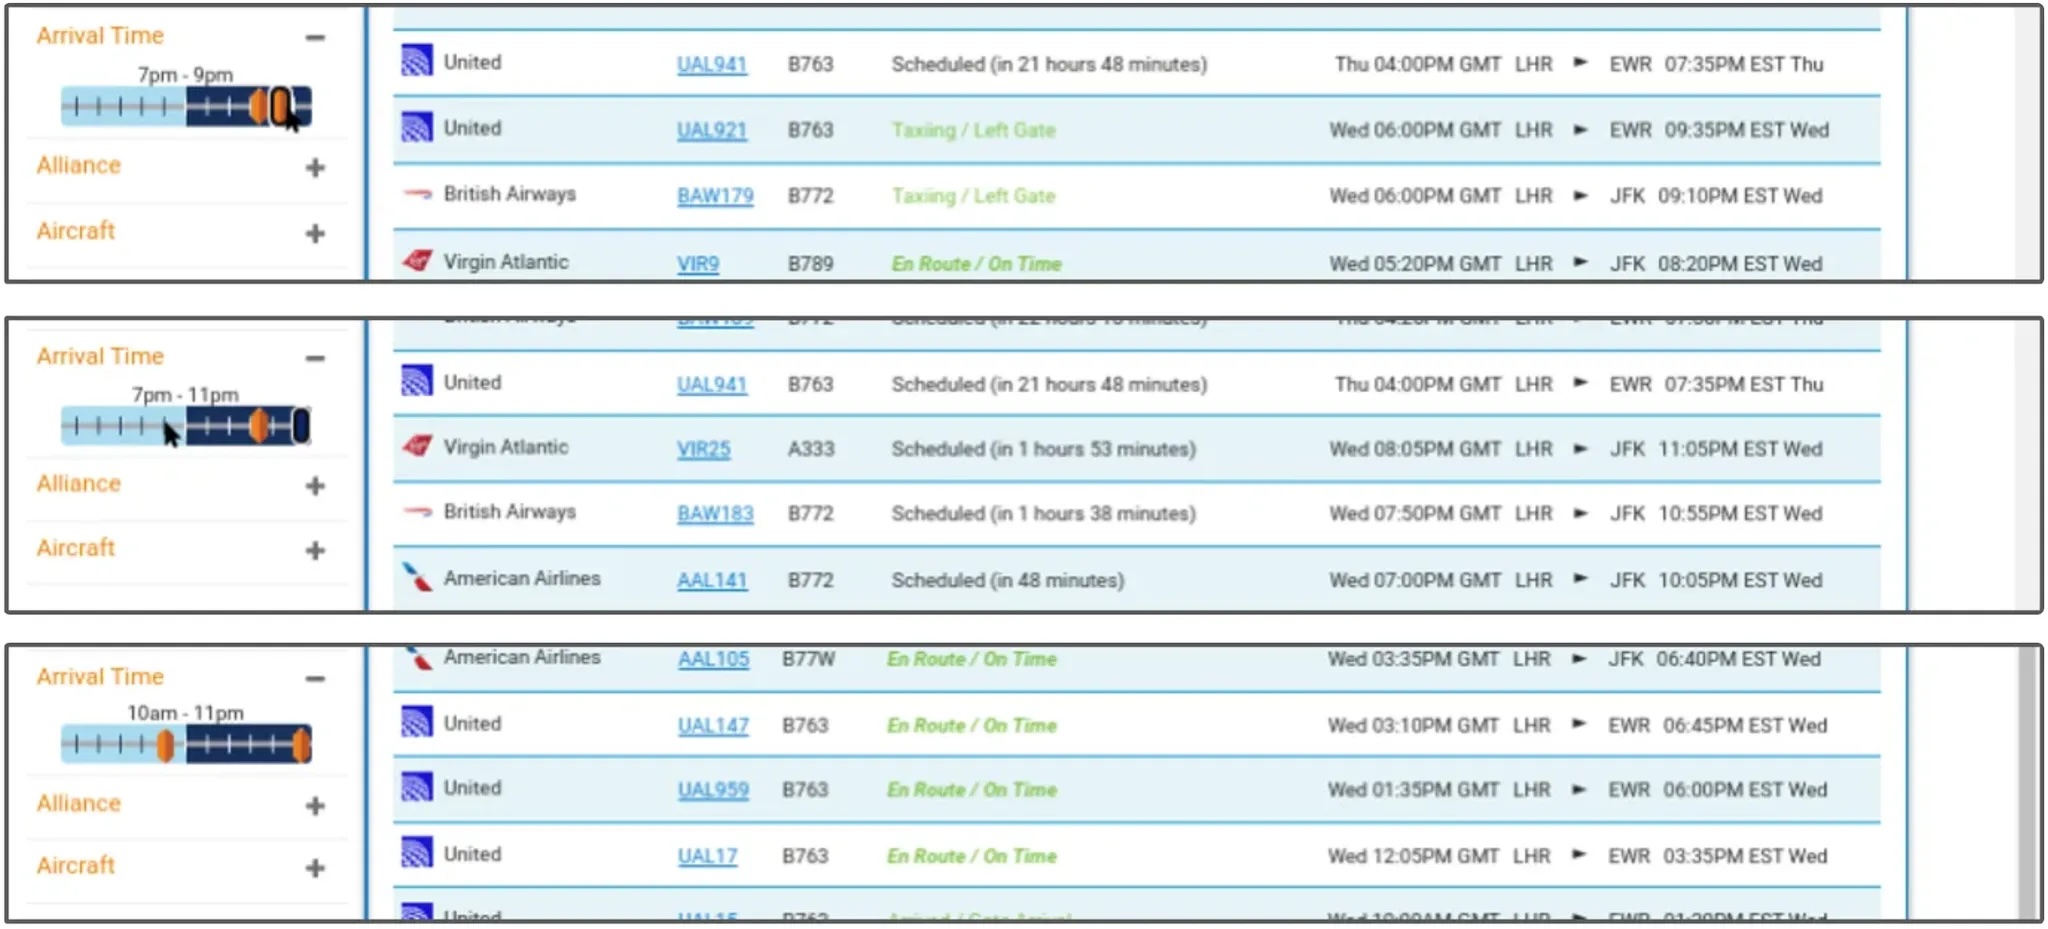The height and width of the screenshot is (929, 2048).
Task: Click the British Airways logo beside BAW183
Action: tap(416, 512)
